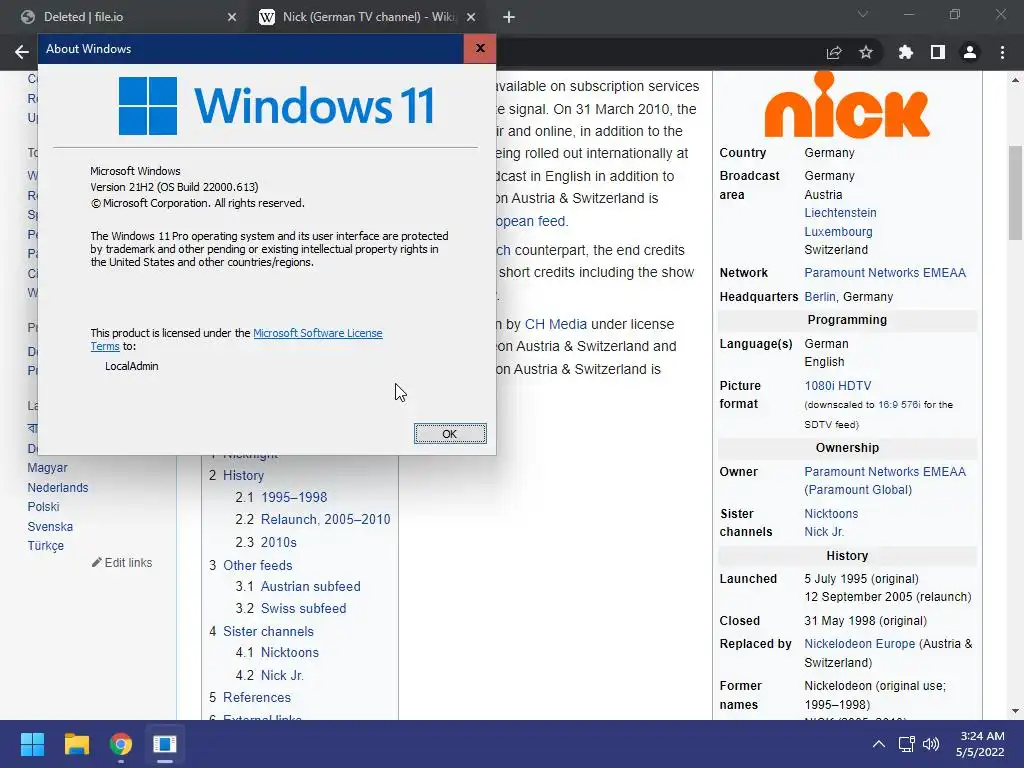Jump to the References section
This screenshot has width=1024, height=768.
(x=257, y=697)
